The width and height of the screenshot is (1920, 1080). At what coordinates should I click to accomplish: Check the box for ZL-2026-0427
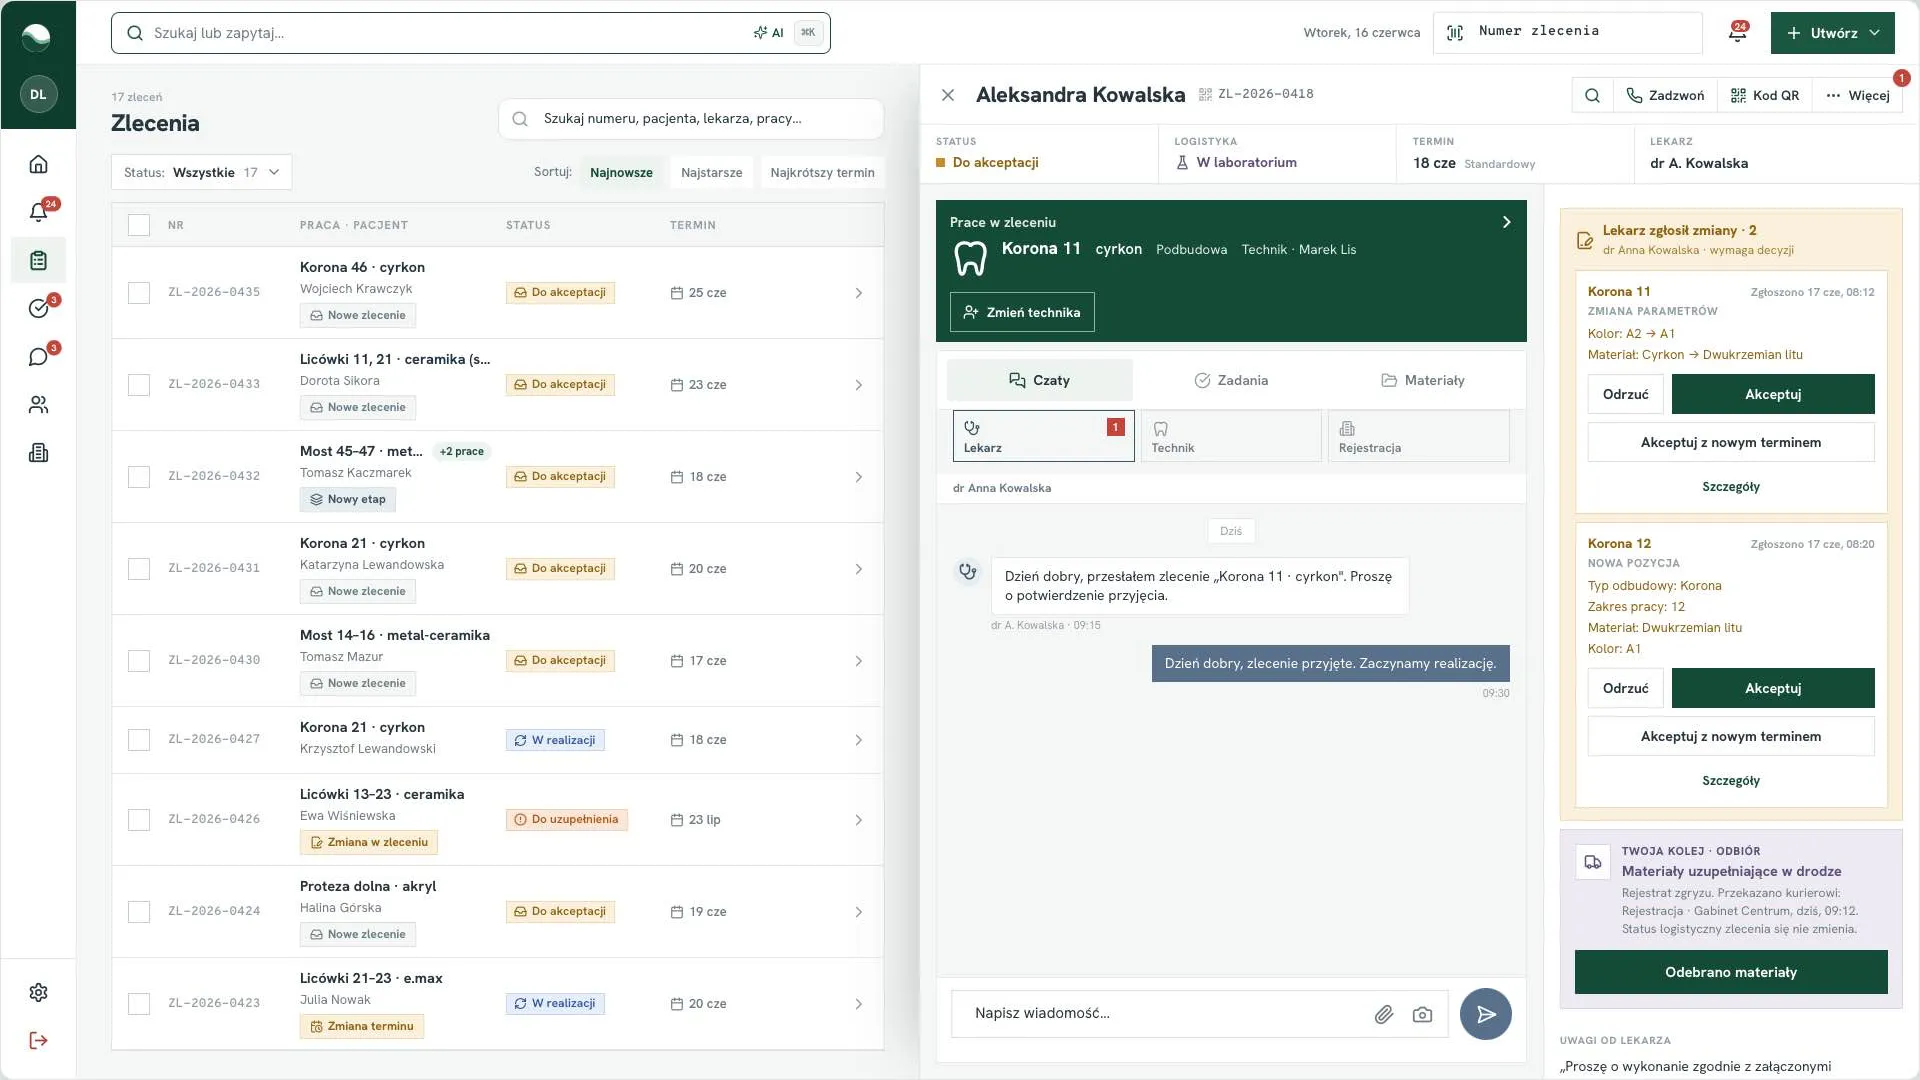[139, 740]
